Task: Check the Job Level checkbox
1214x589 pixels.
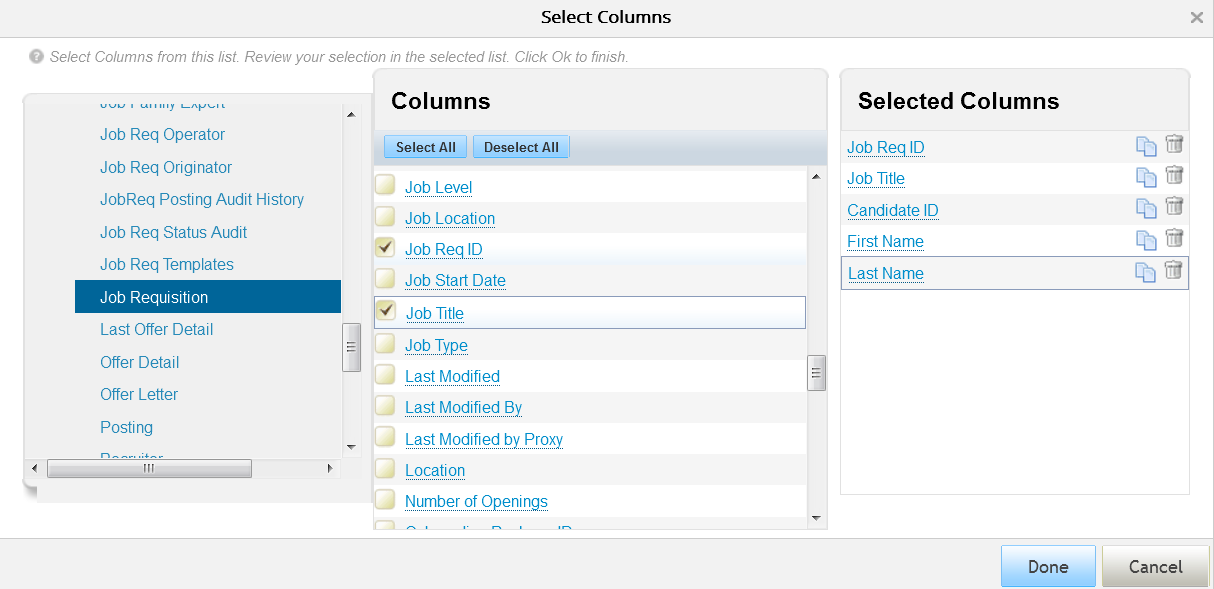Action: 385,186
